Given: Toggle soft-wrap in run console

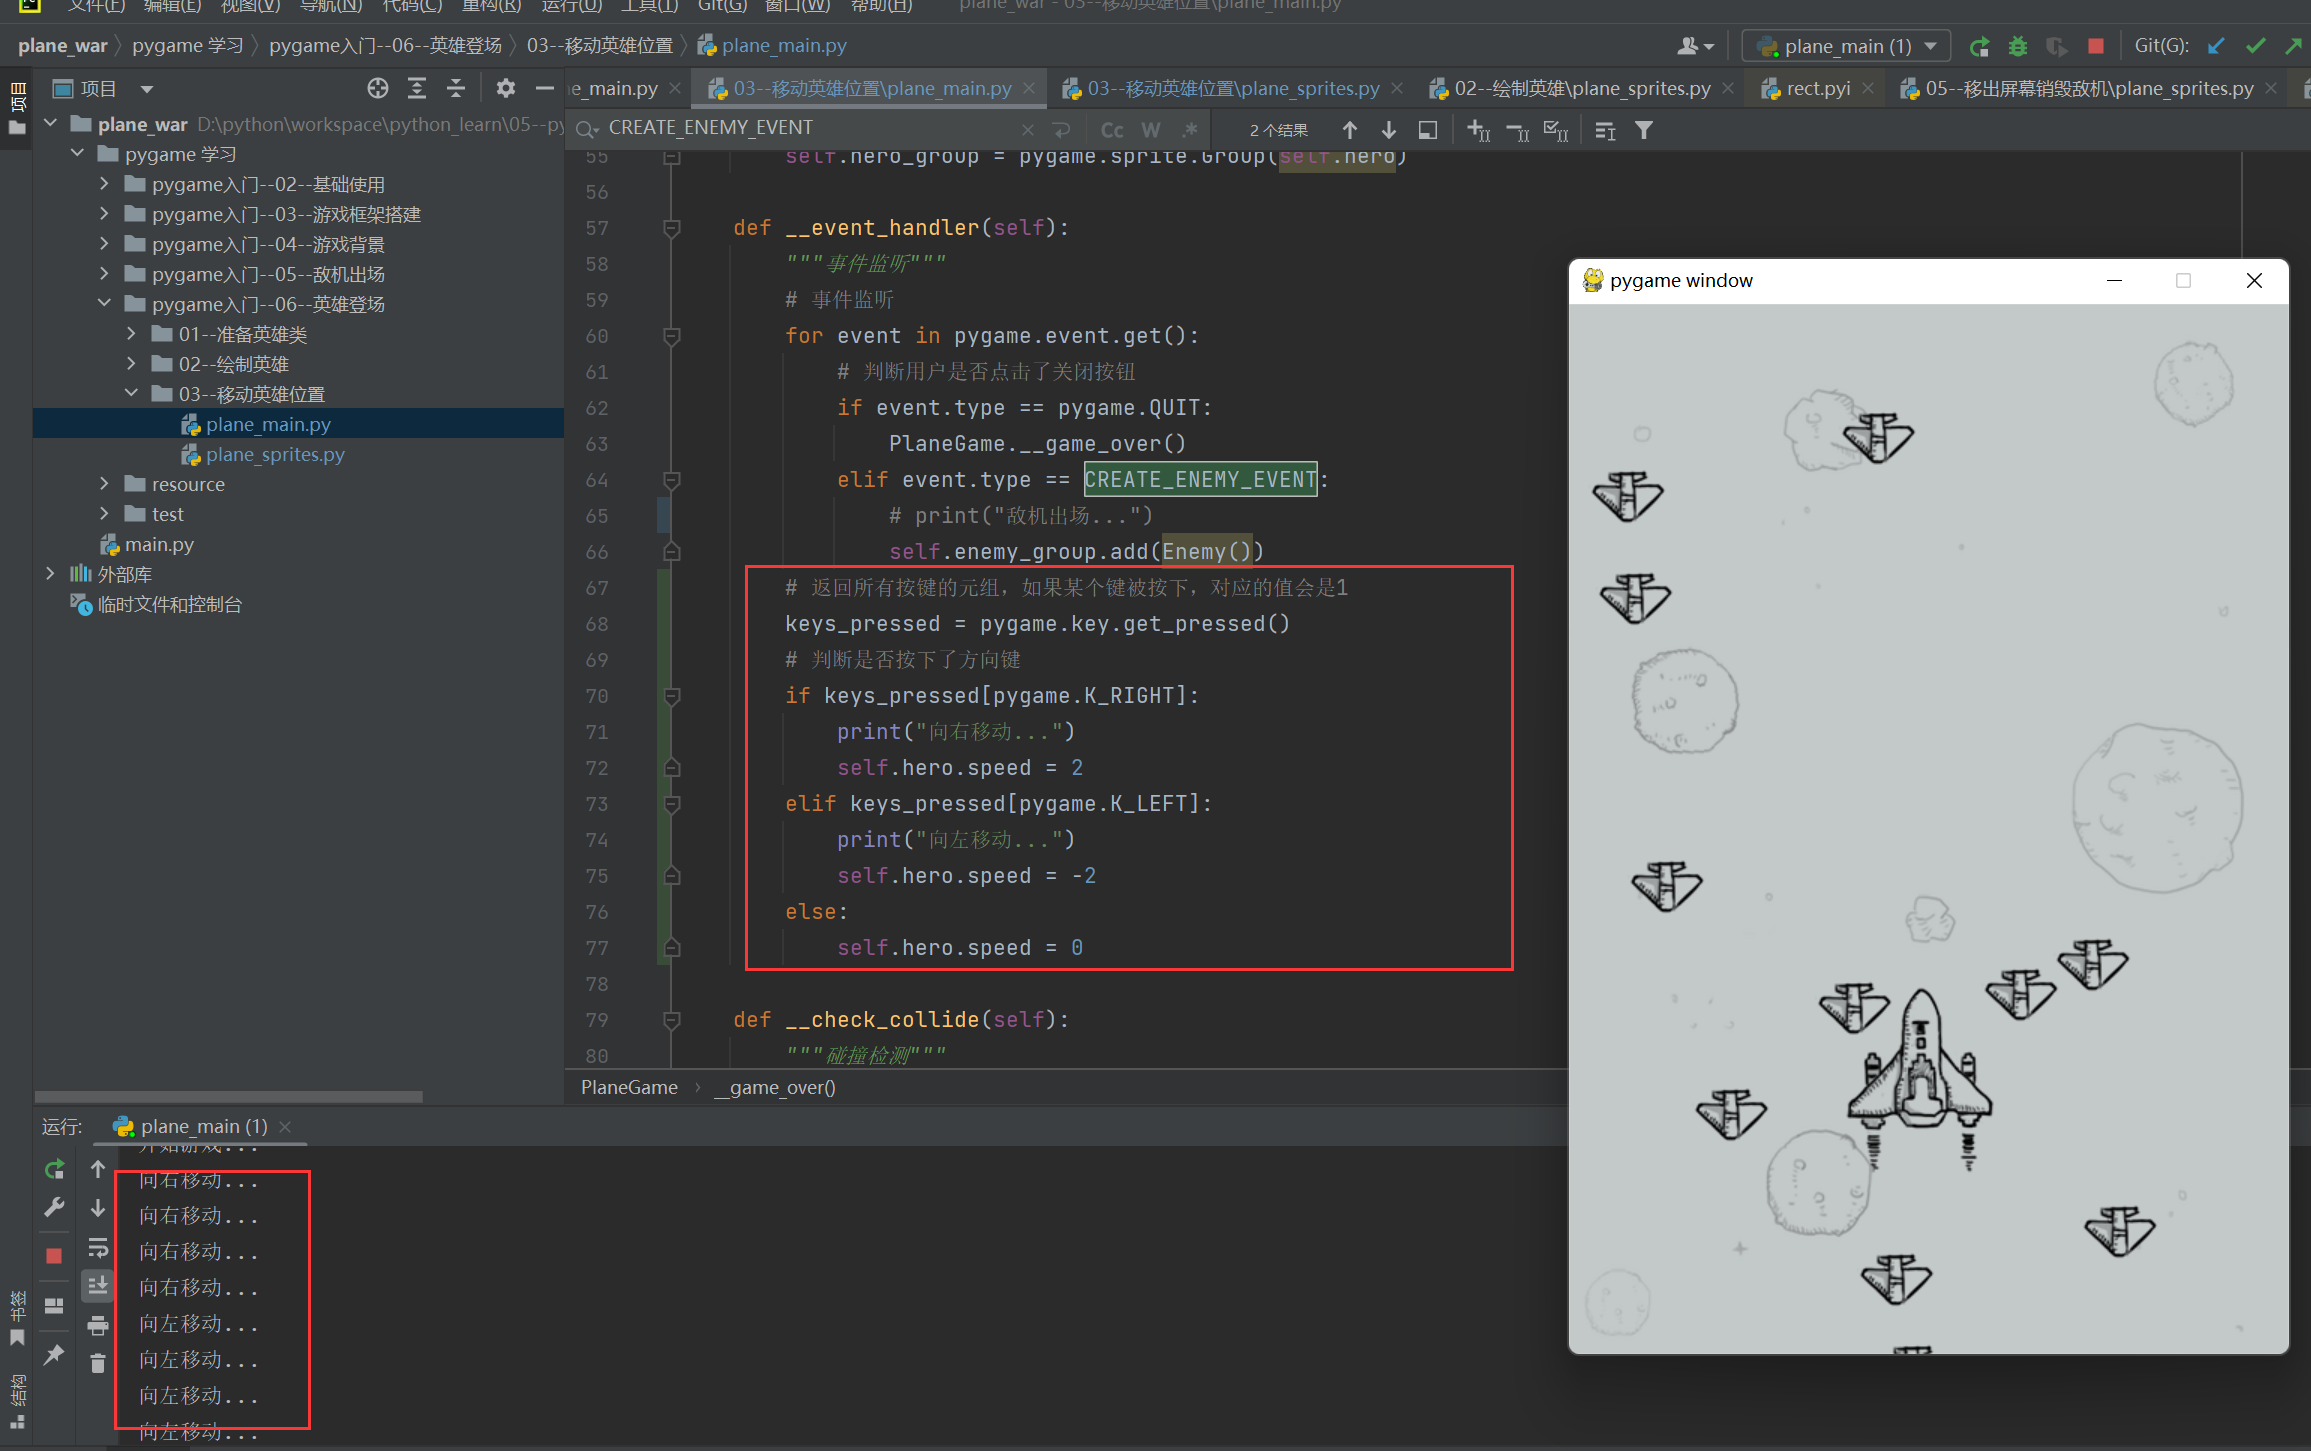Looking at the screenshot, I should click(97, 1247).
